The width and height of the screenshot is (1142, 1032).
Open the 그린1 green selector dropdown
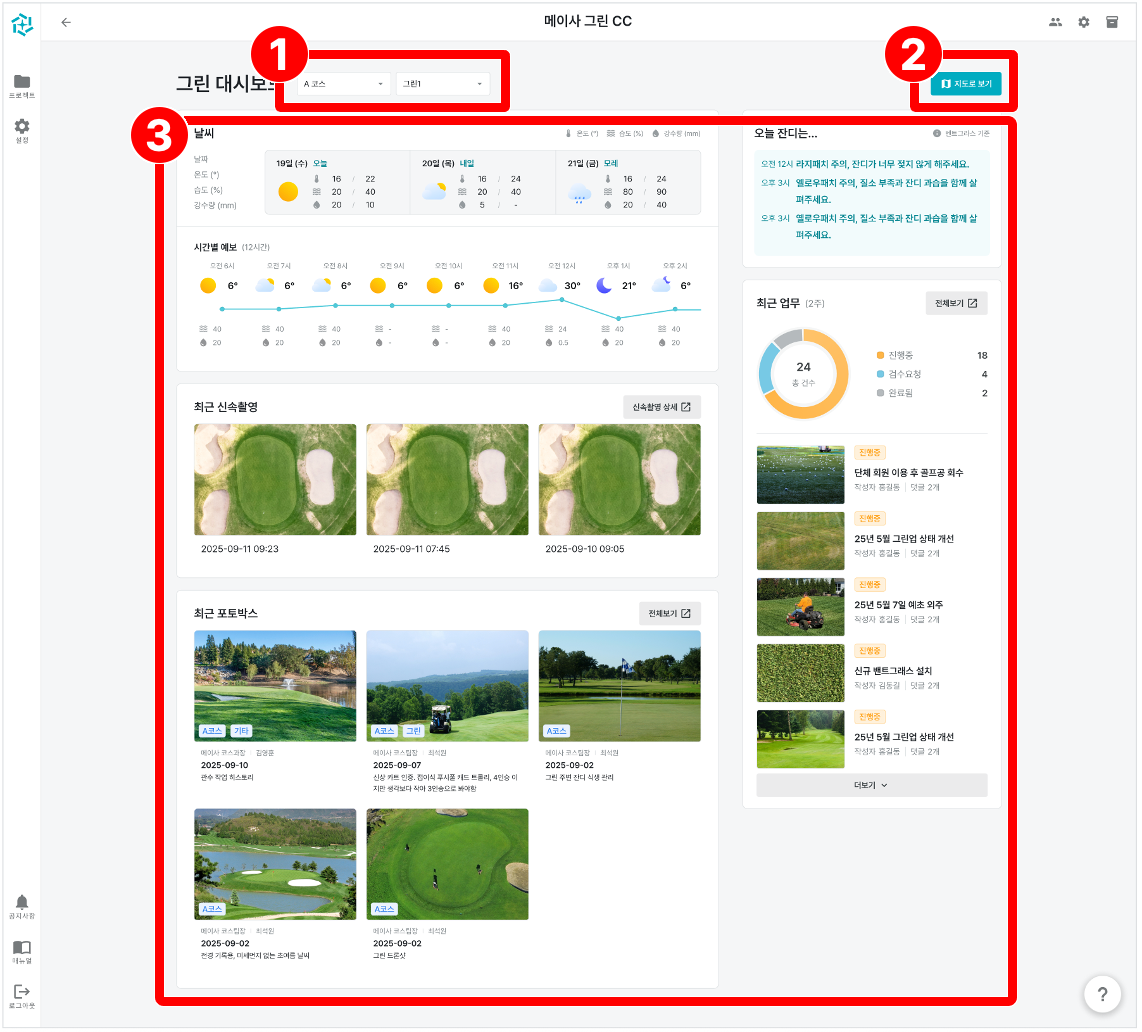click(x=442, y=84)
